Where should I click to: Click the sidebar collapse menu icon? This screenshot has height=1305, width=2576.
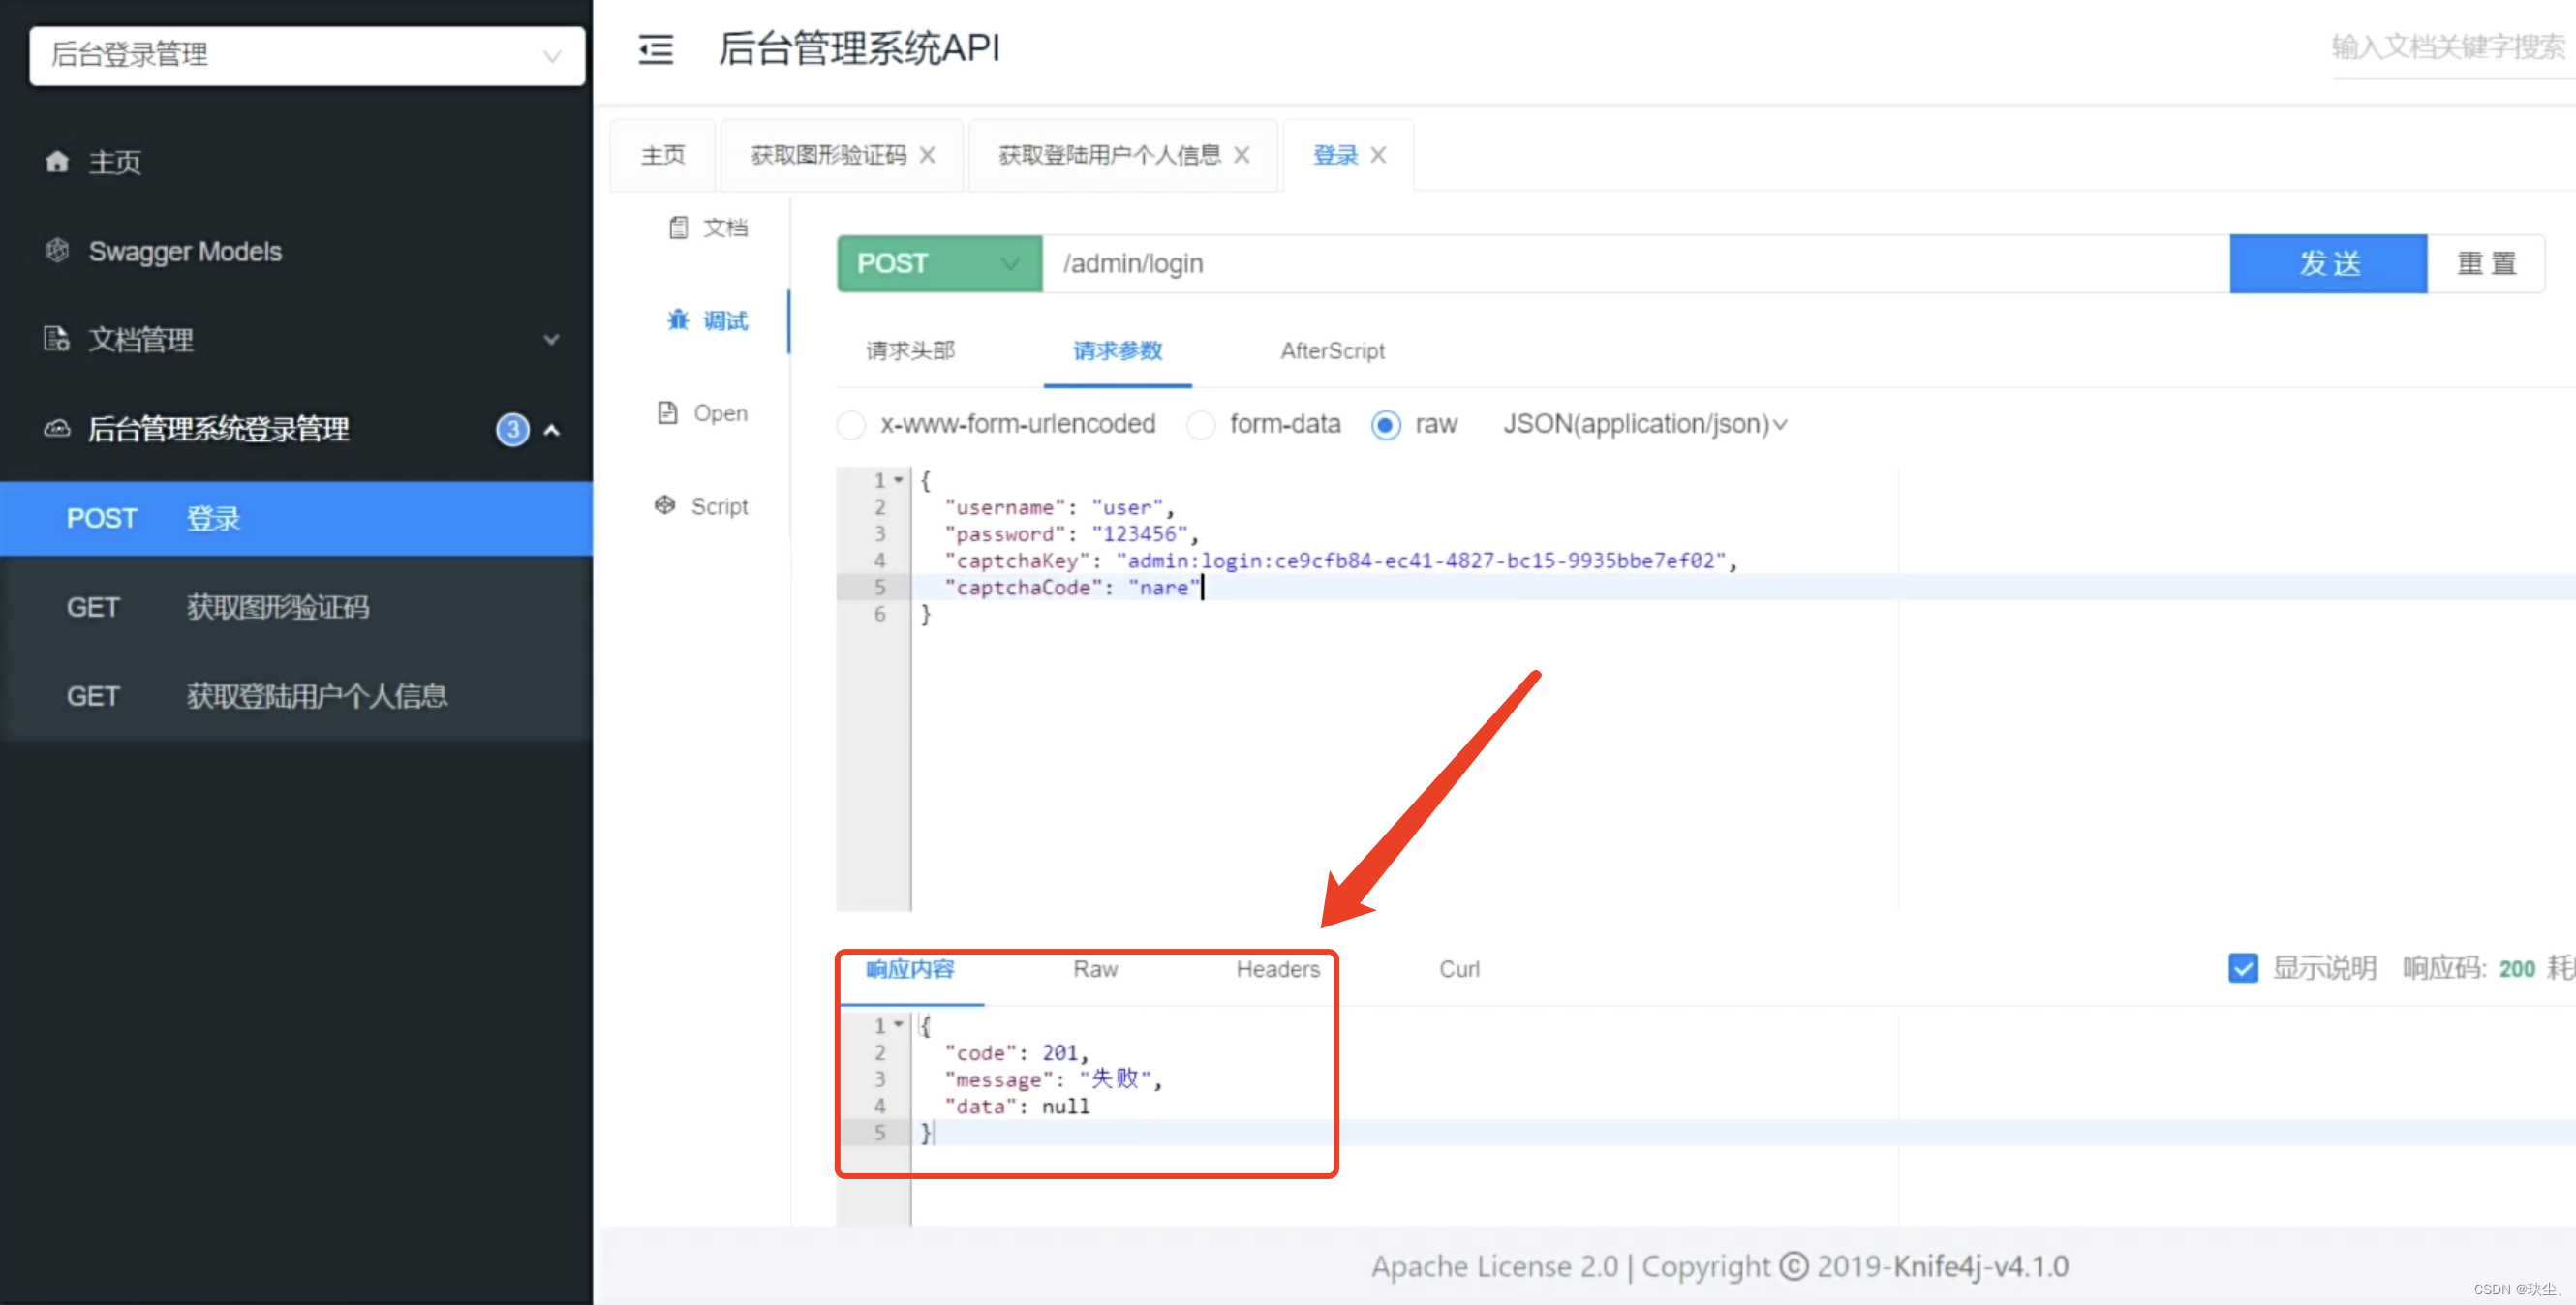coord(656,48)
